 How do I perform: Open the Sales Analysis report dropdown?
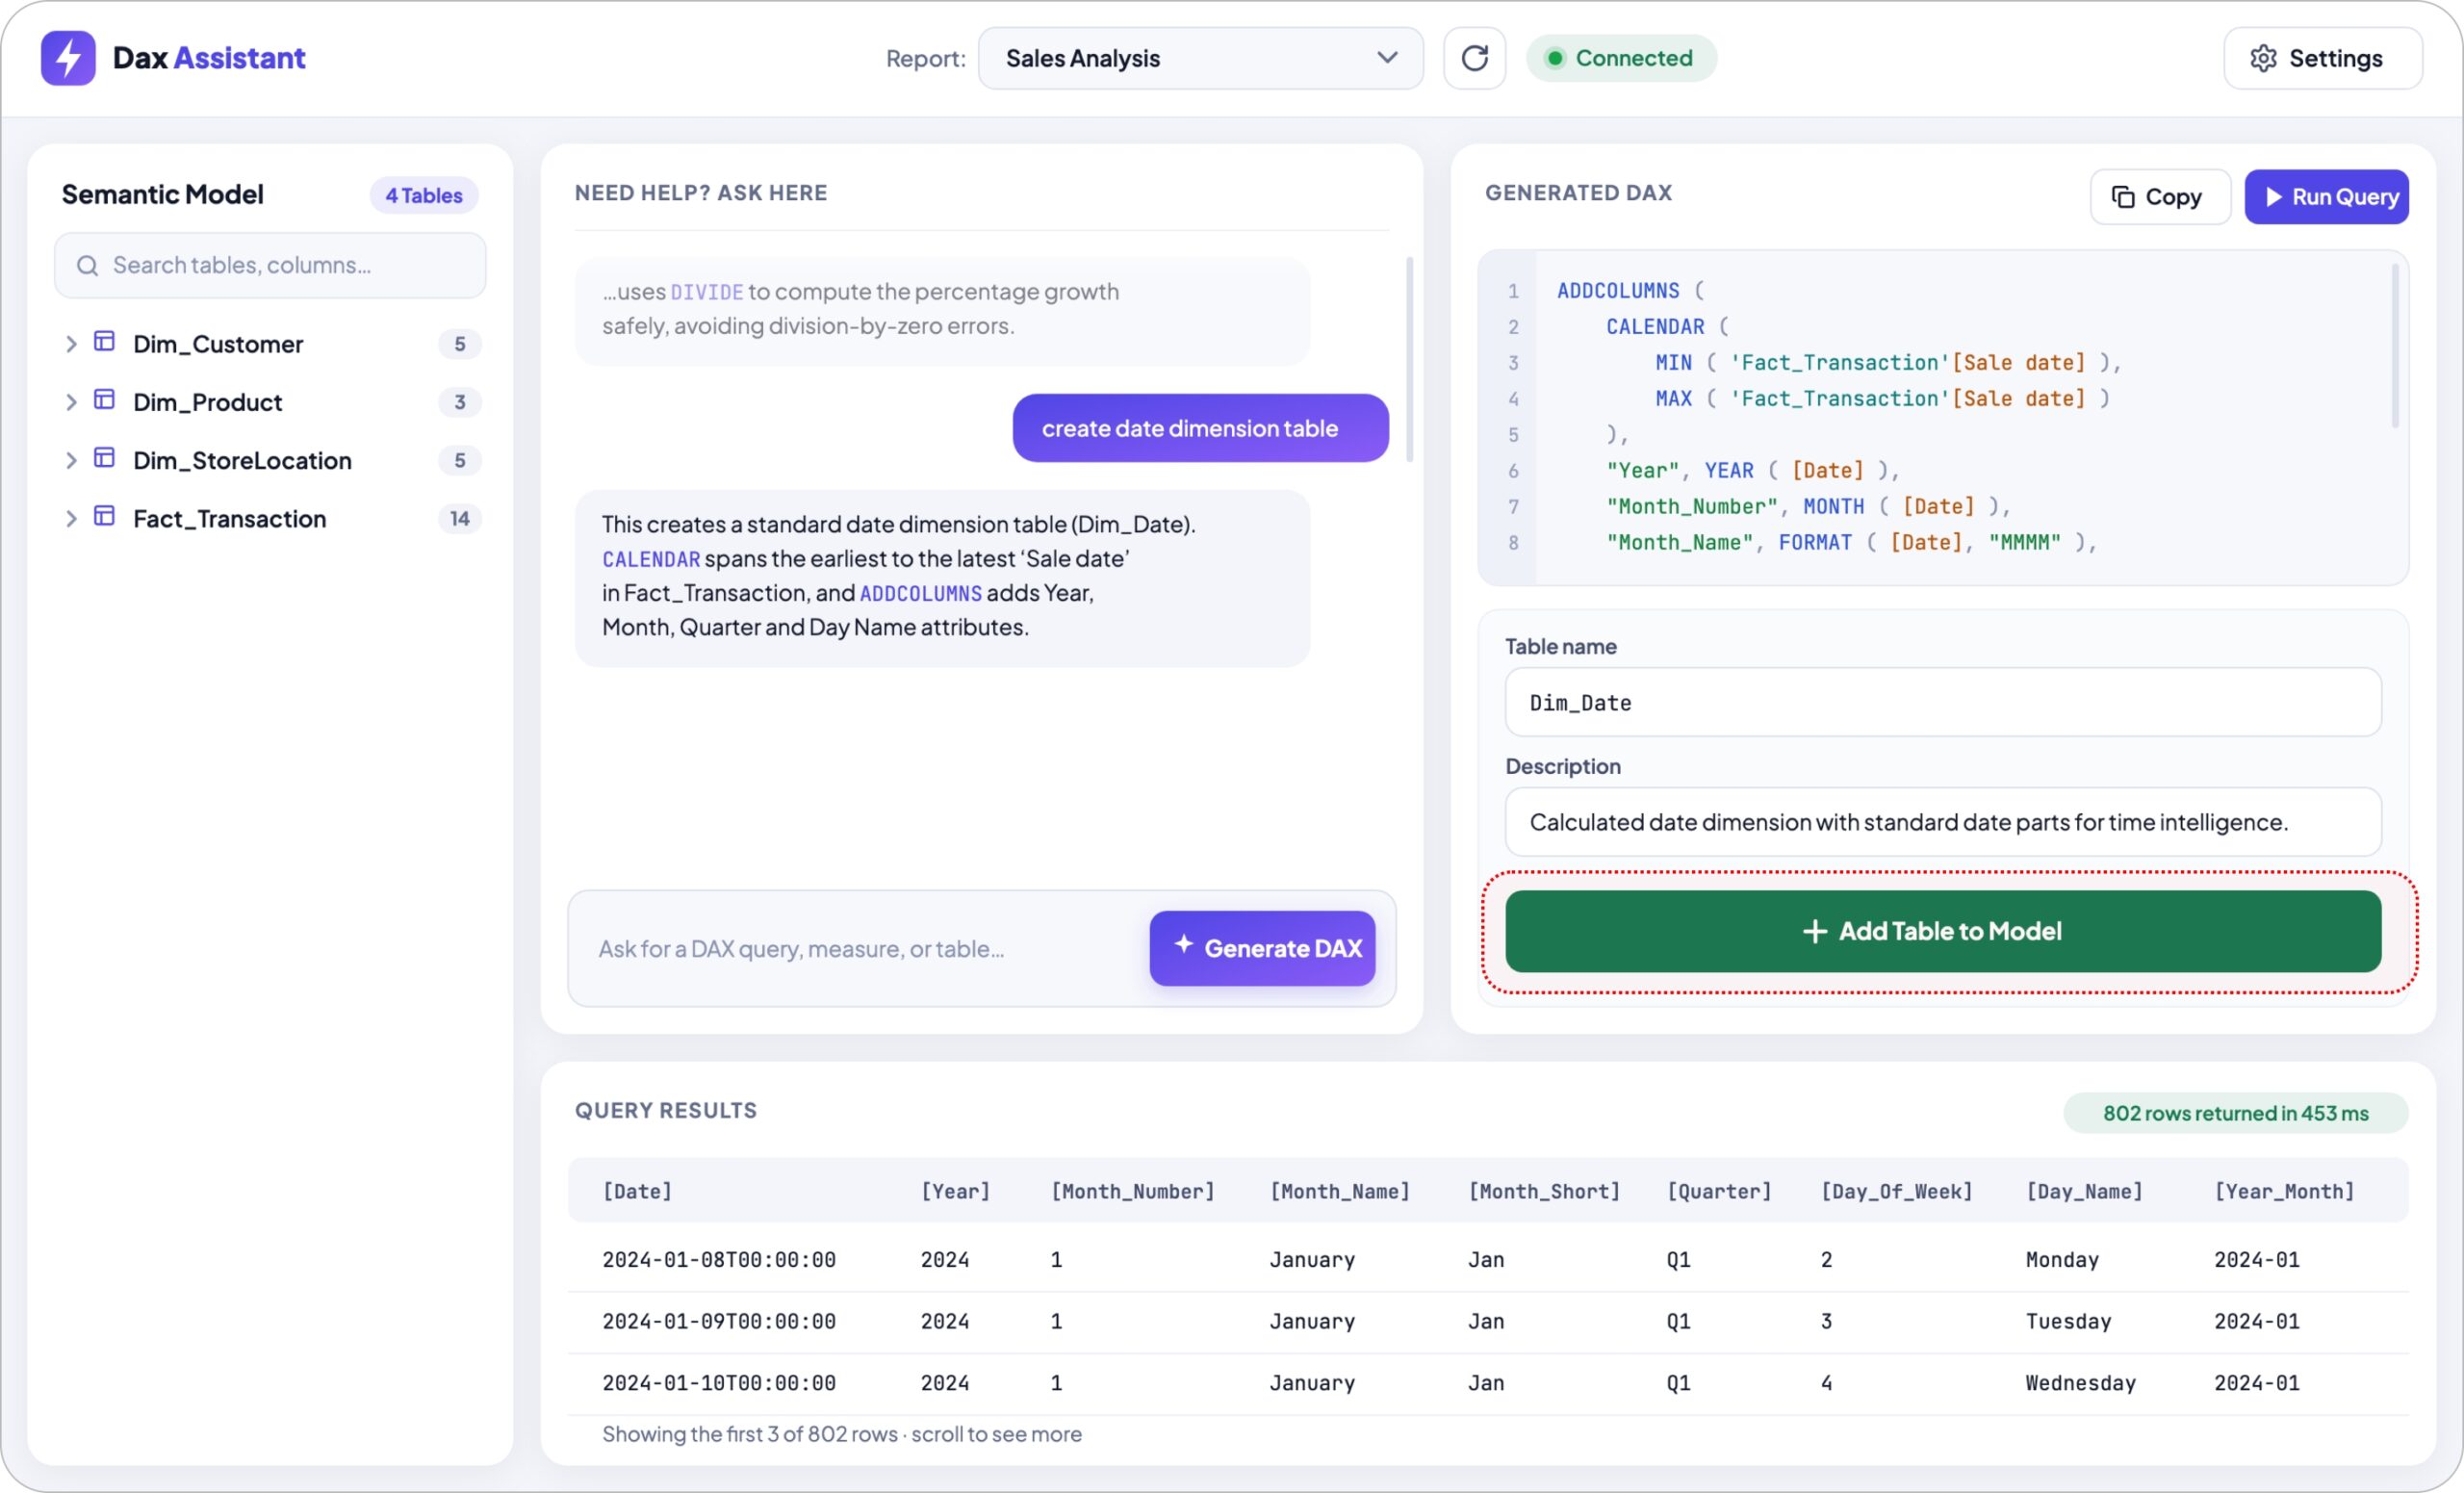click(1200, 58)
